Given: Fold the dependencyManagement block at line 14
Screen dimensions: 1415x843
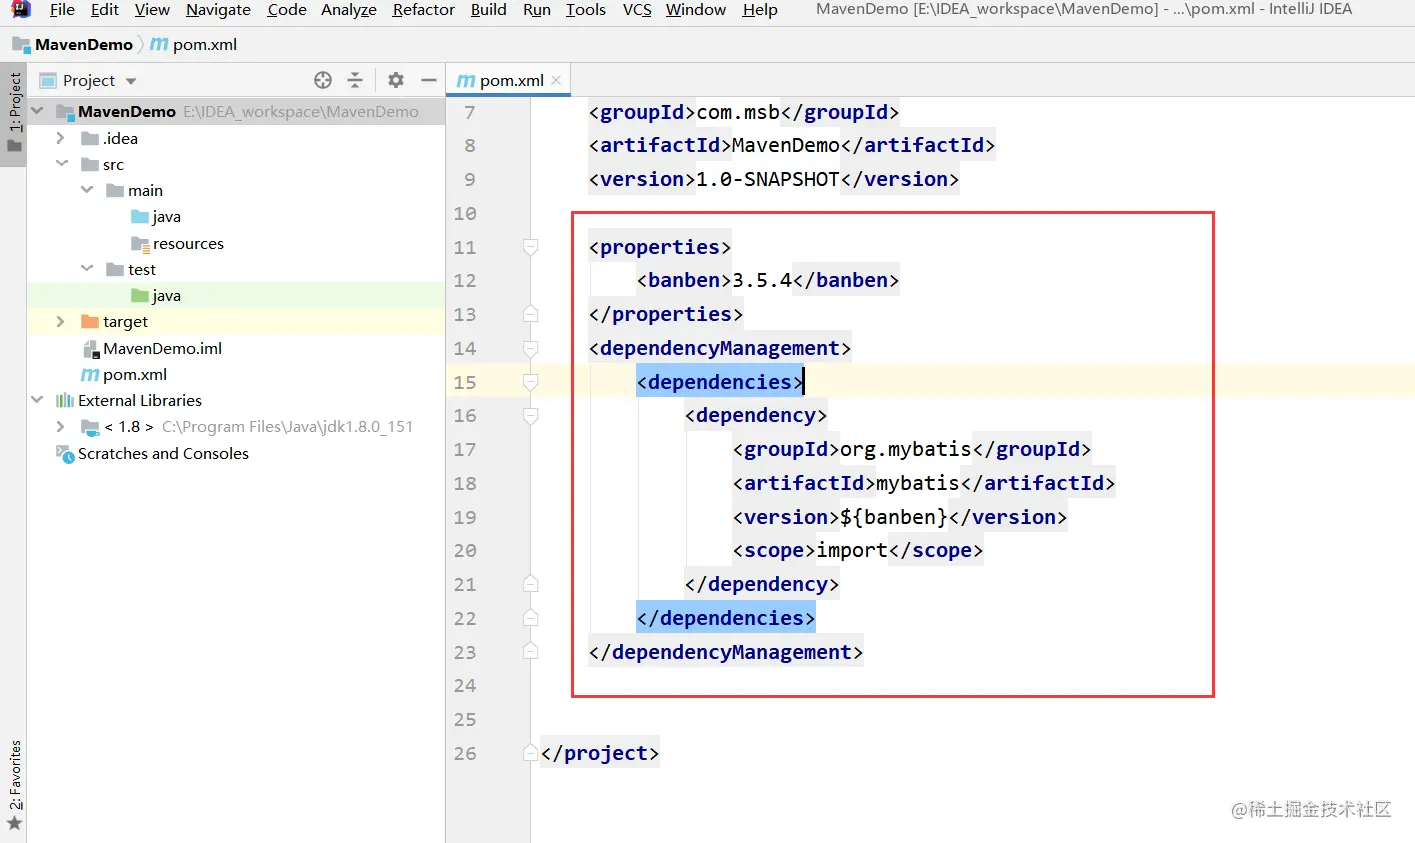Looking at the screenshot, I should tap(531, 348).
